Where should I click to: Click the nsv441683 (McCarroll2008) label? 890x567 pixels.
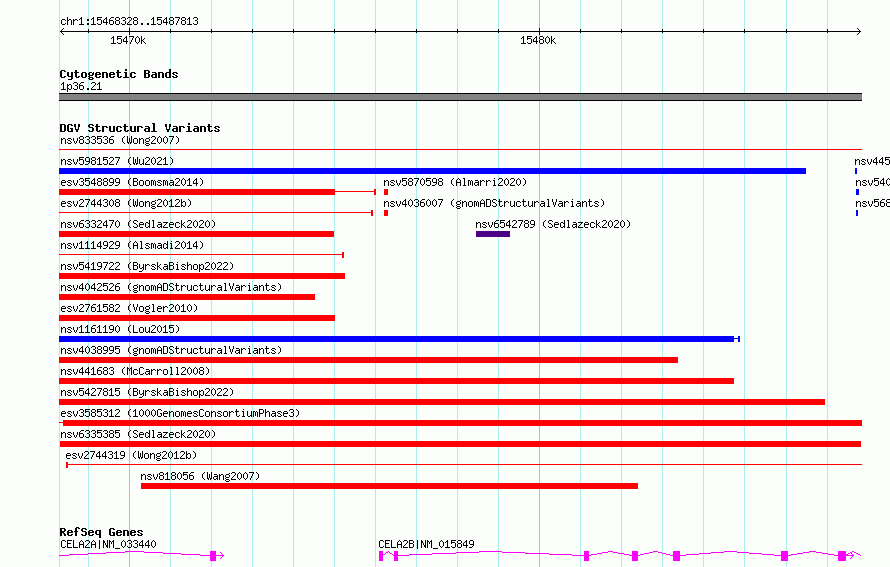pos(135,371)
